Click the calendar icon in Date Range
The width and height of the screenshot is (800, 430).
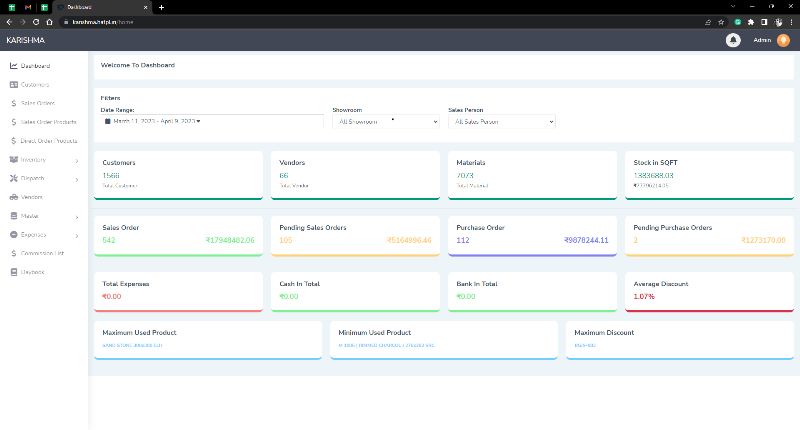[108, 121]
